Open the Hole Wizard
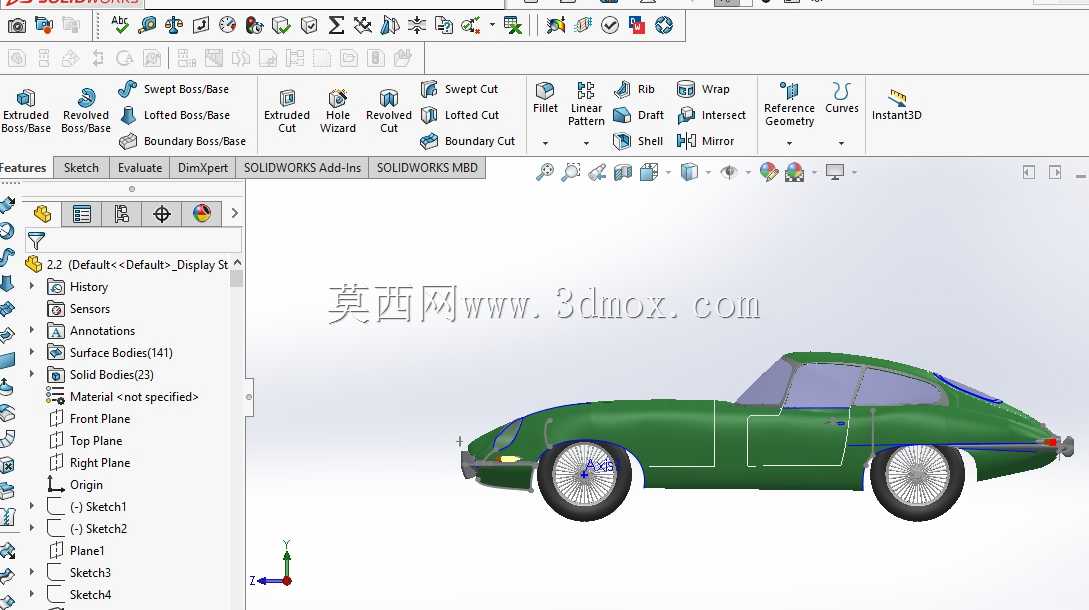 click(338, 110)
